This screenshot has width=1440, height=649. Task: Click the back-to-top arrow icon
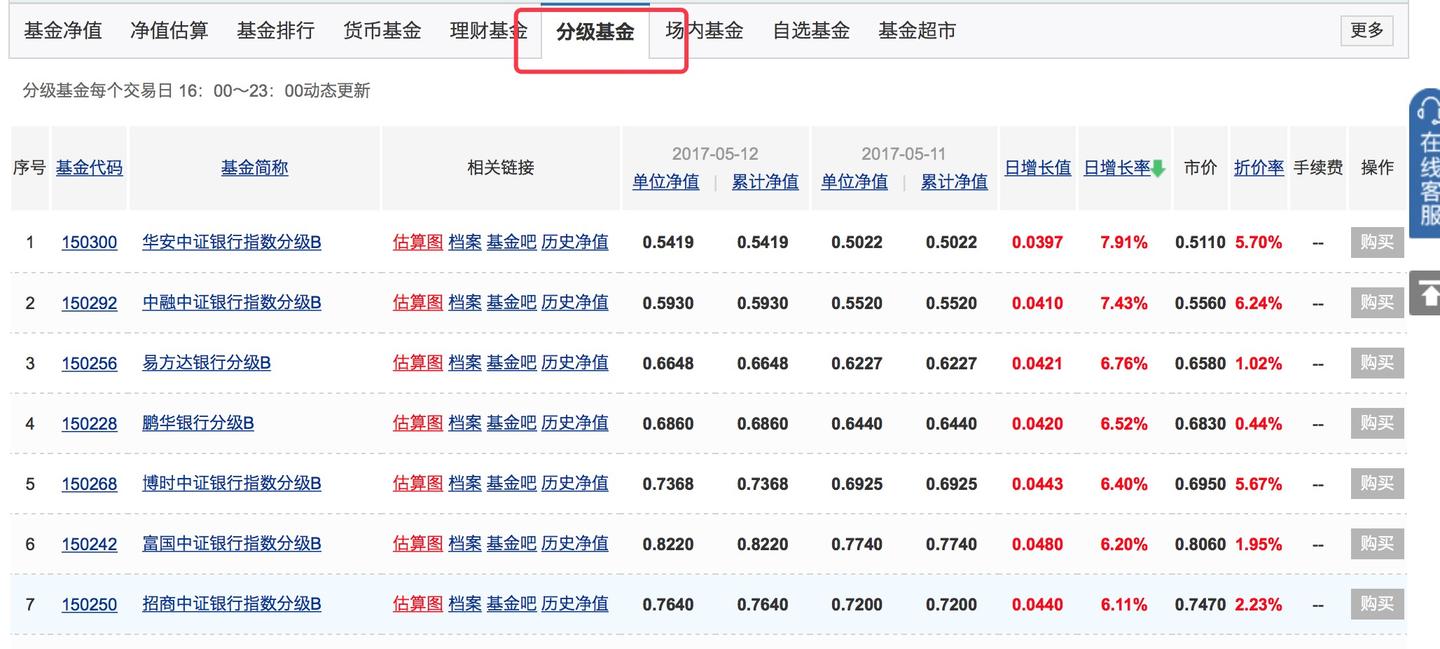tap(1429, 291)
